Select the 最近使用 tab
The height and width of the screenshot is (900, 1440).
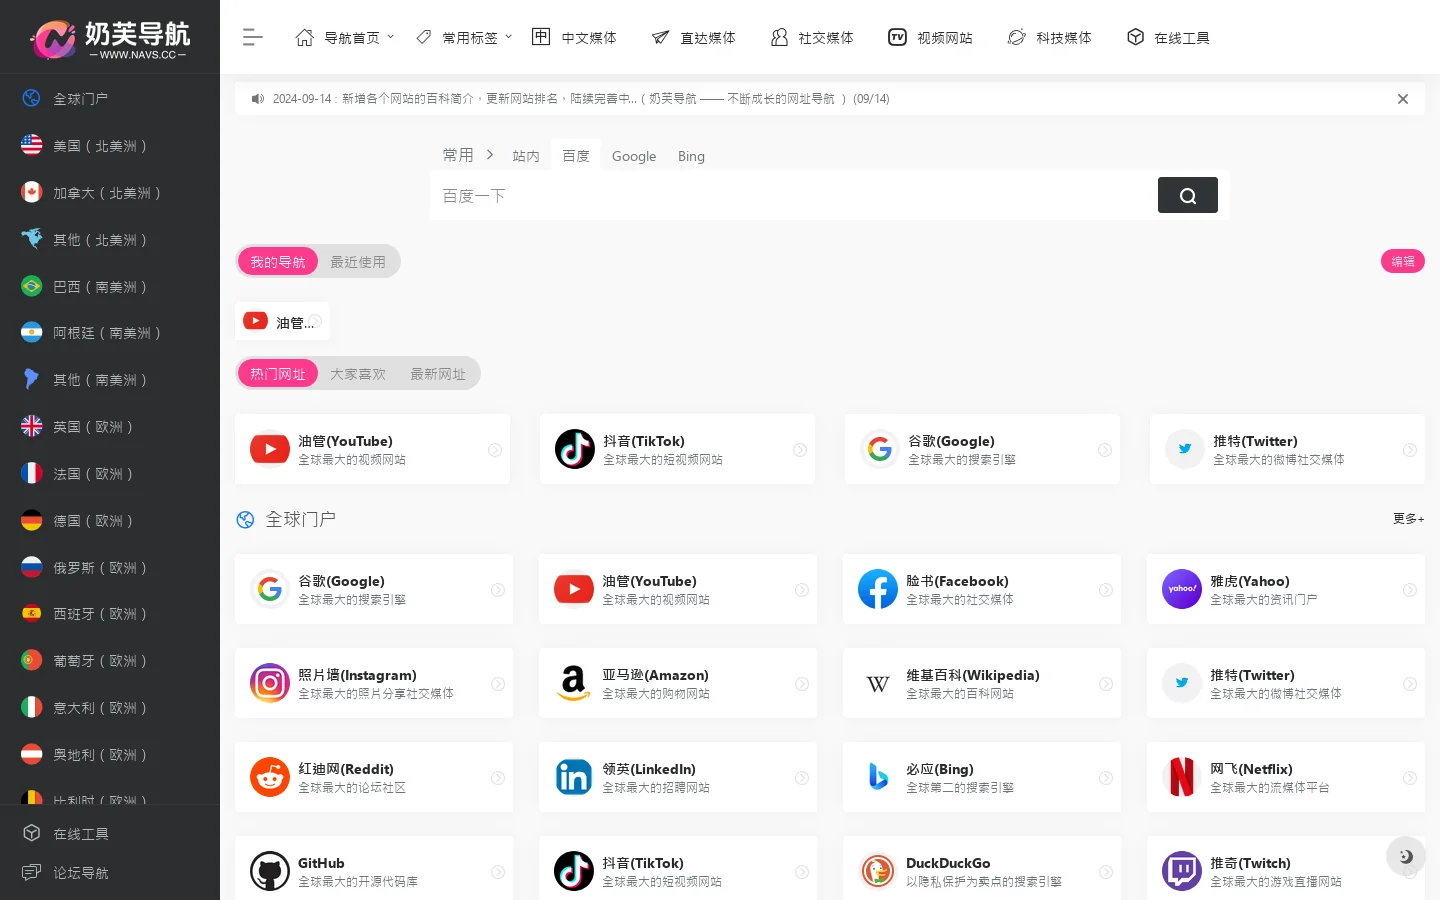point(358,261)
